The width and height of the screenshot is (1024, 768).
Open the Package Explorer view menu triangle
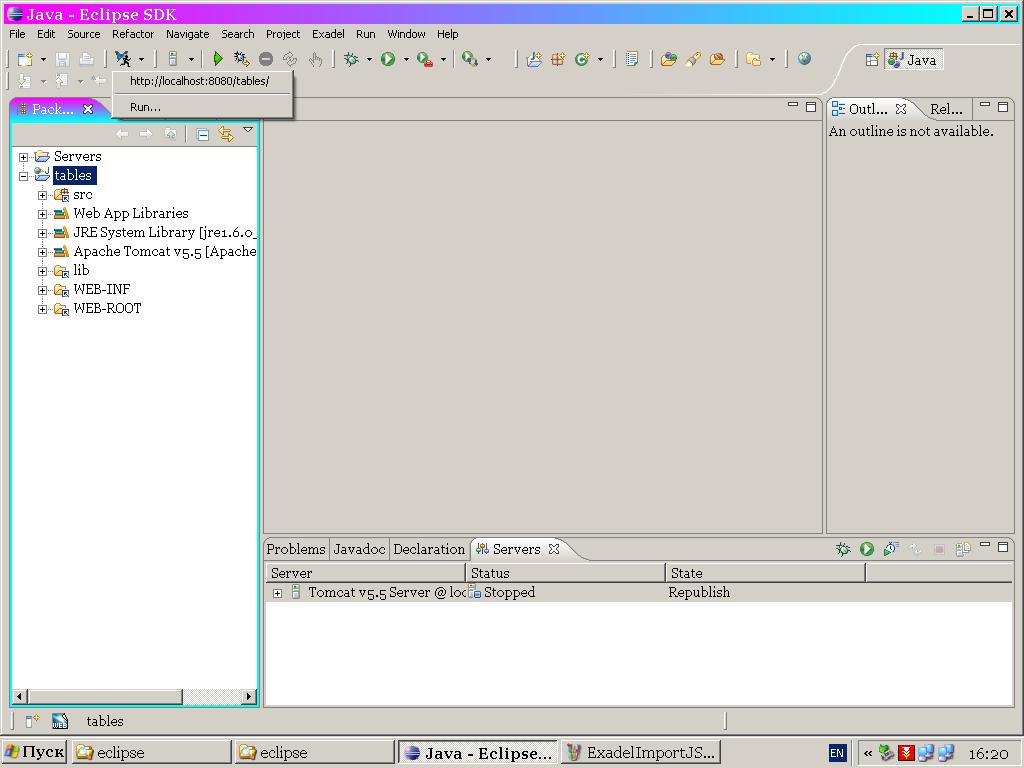[248, 130]
